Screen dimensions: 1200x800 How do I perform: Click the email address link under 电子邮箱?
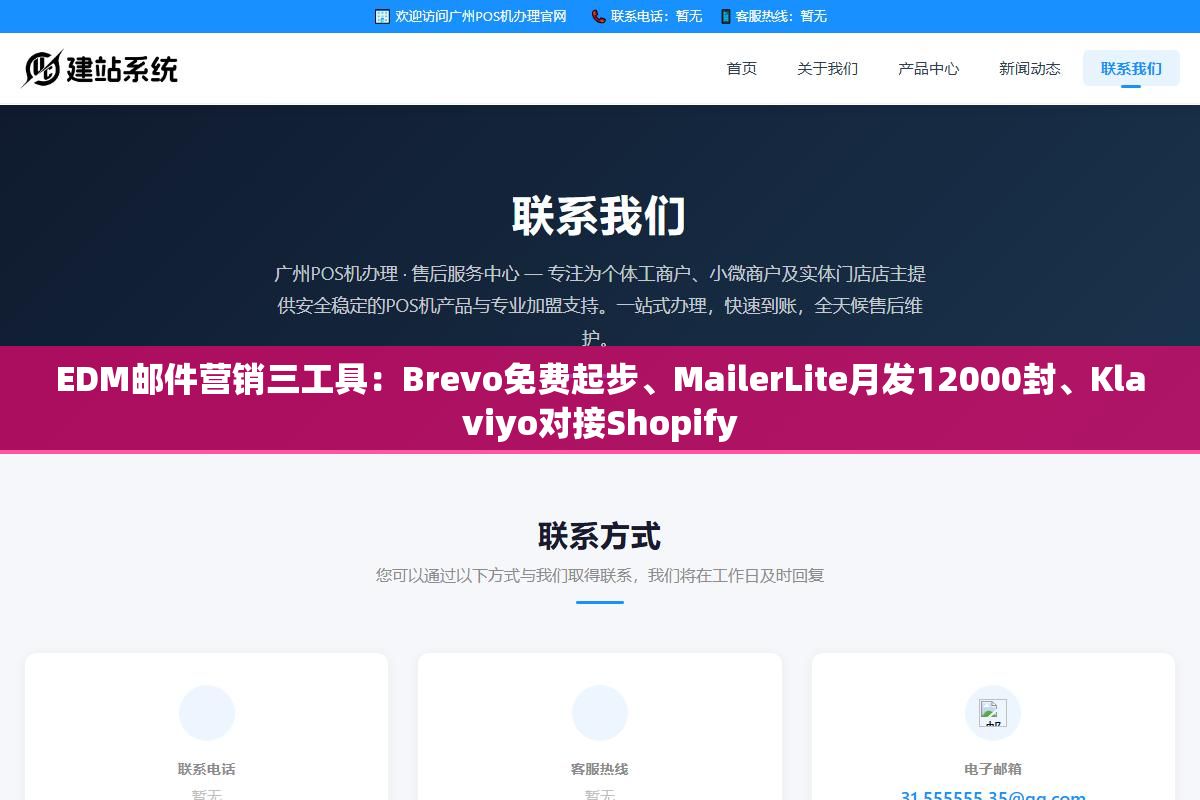click(x=993, y=796)
